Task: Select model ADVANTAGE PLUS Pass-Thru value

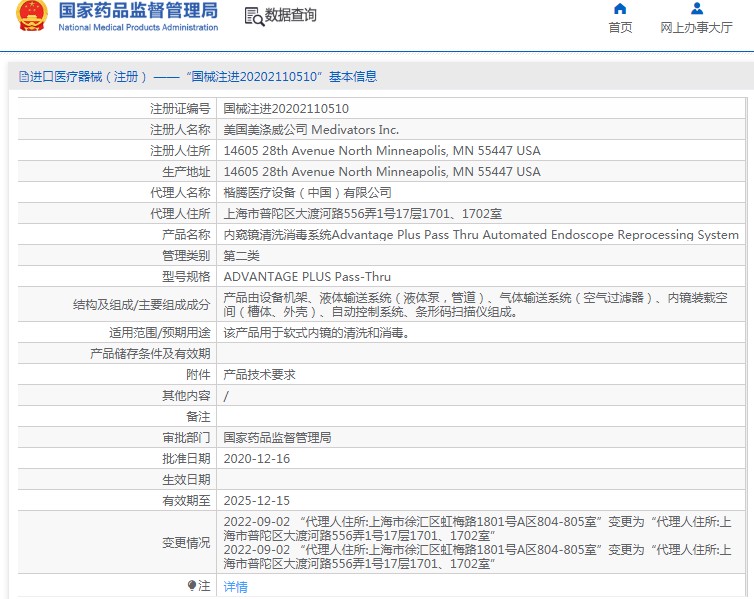Action: [307, 277]
